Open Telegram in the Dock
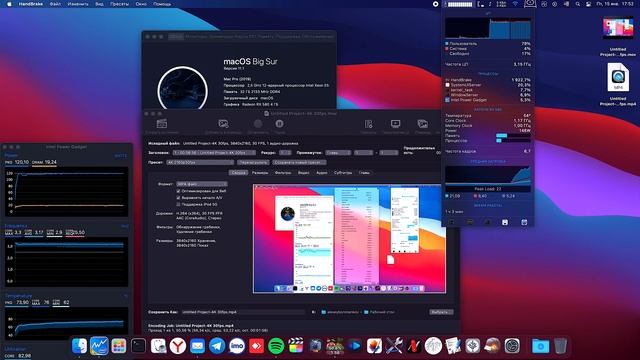The width and height of the screenshot is (640, 360). [217, 346]
